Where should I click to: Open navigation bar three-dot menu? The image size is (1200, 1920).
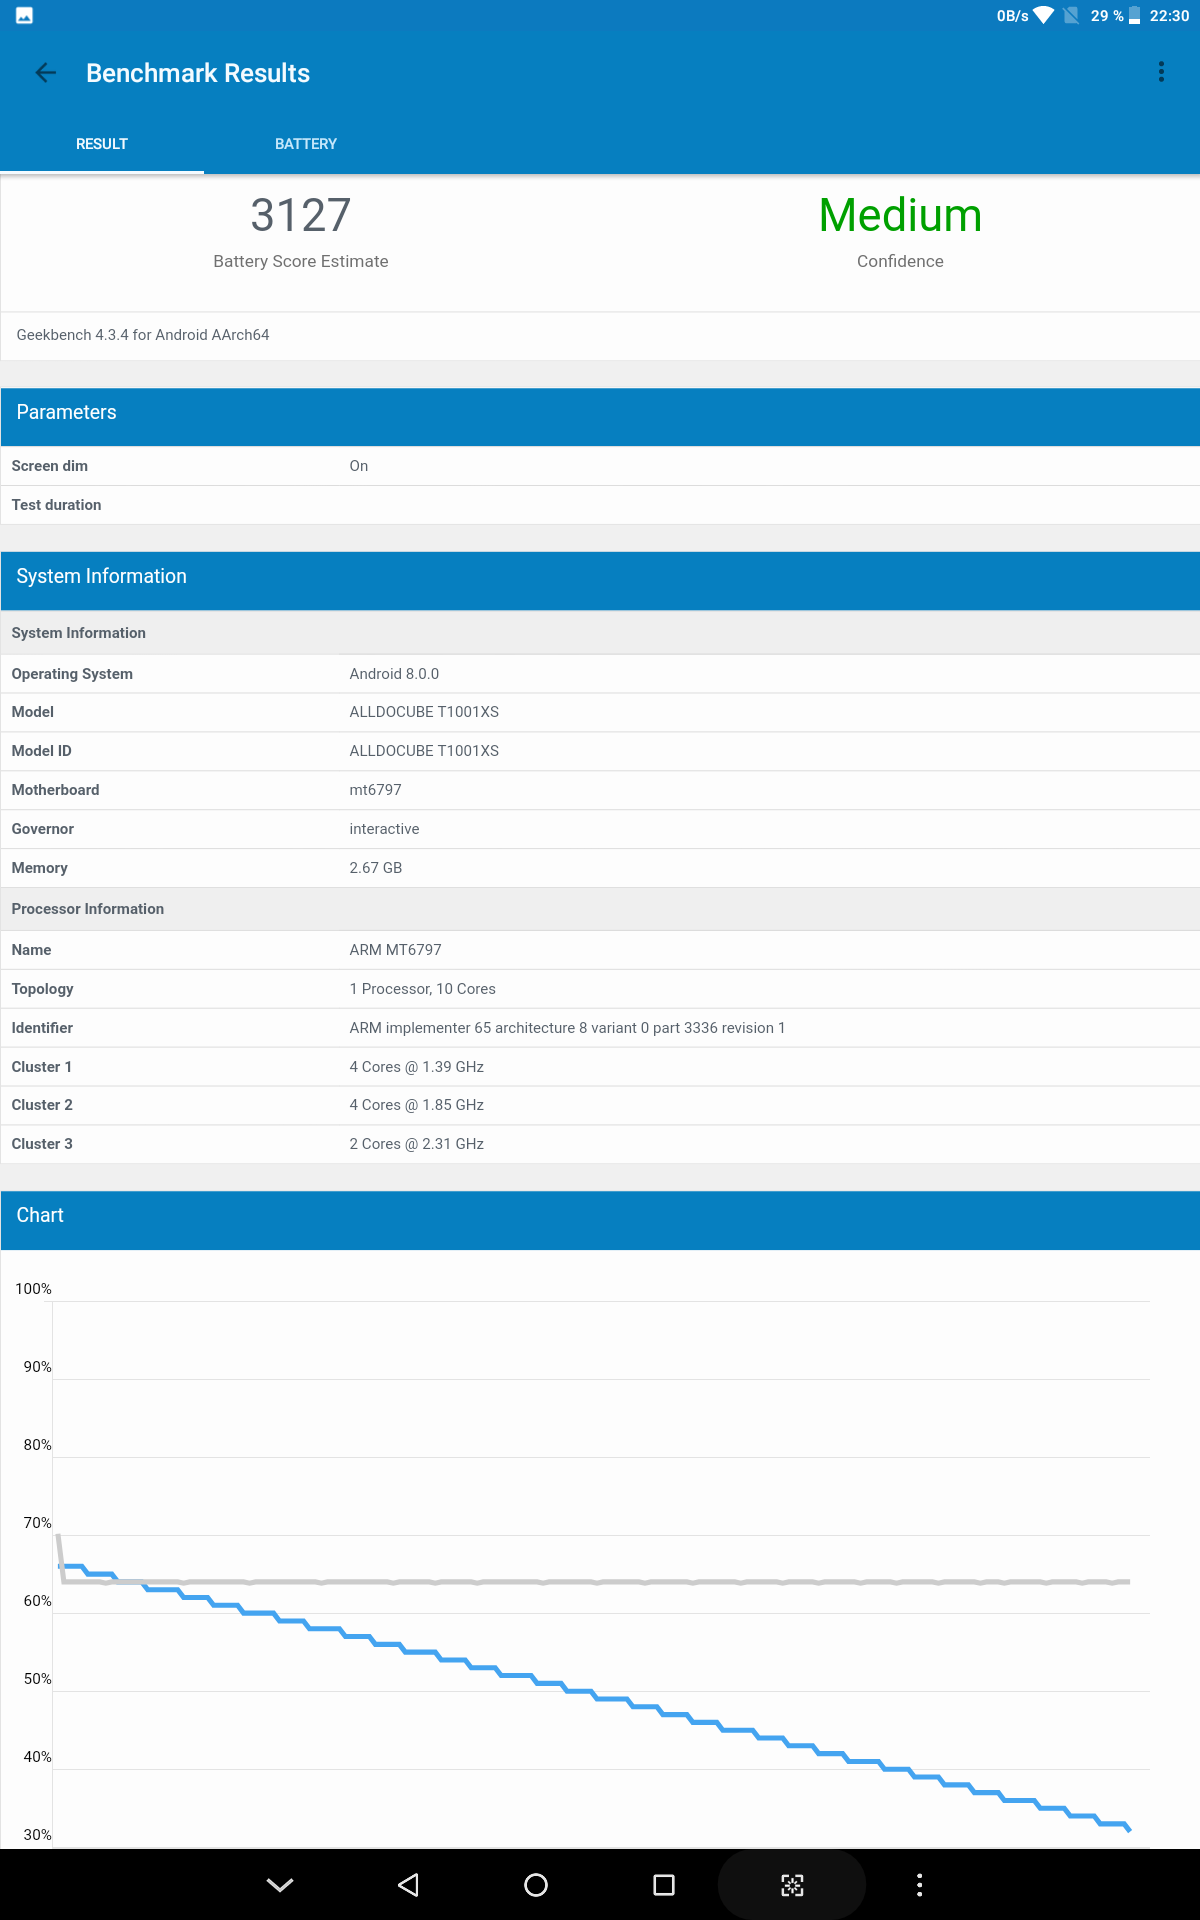(920, 1885)
